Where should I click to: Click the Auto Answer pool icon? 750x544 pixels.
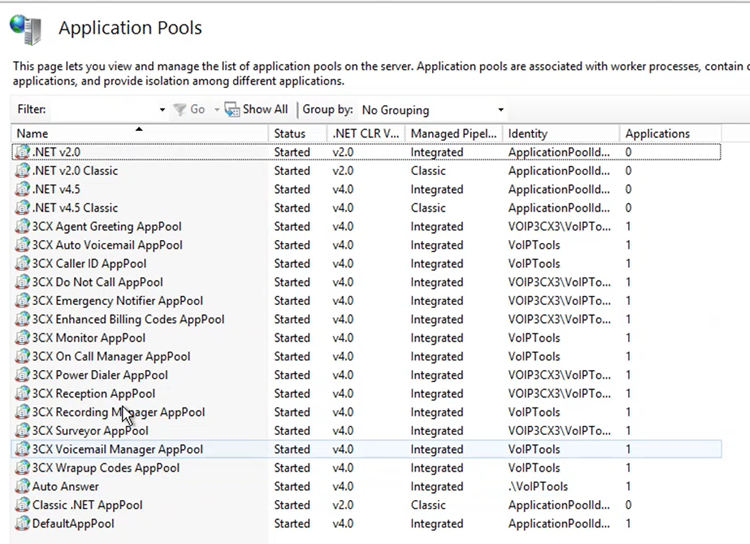click(22, 487)
